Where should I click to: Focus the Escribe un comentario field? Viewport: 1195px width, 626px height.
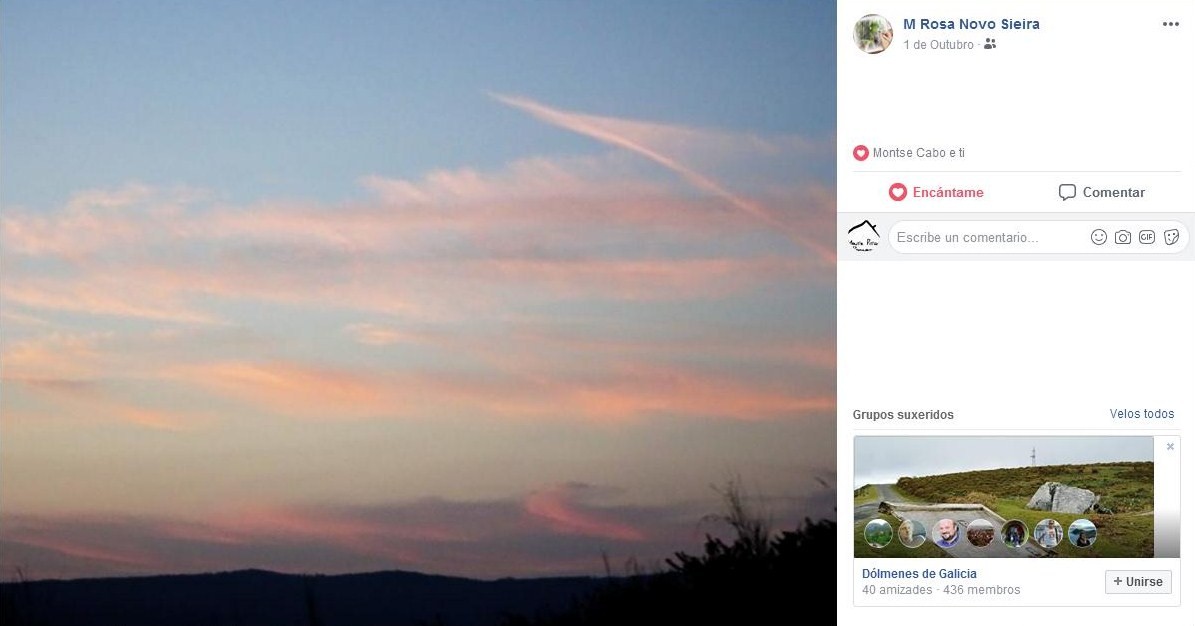pos(985,237)
